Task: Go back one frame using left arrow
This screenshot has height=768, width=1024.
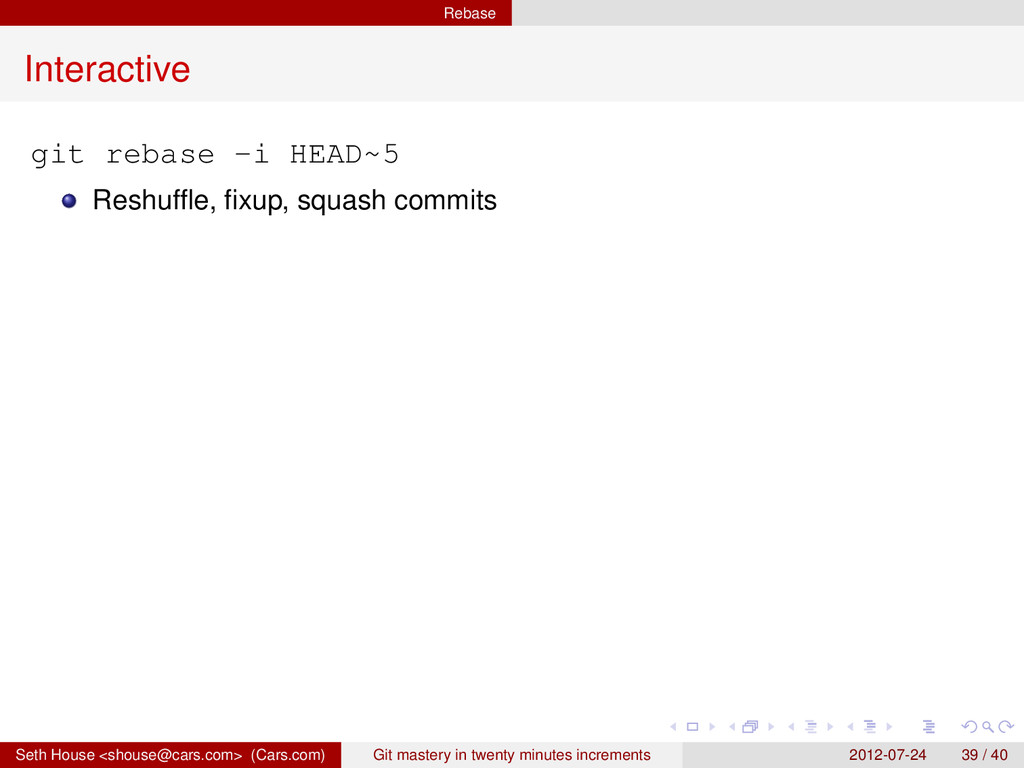Action: [x=732, y=727]
